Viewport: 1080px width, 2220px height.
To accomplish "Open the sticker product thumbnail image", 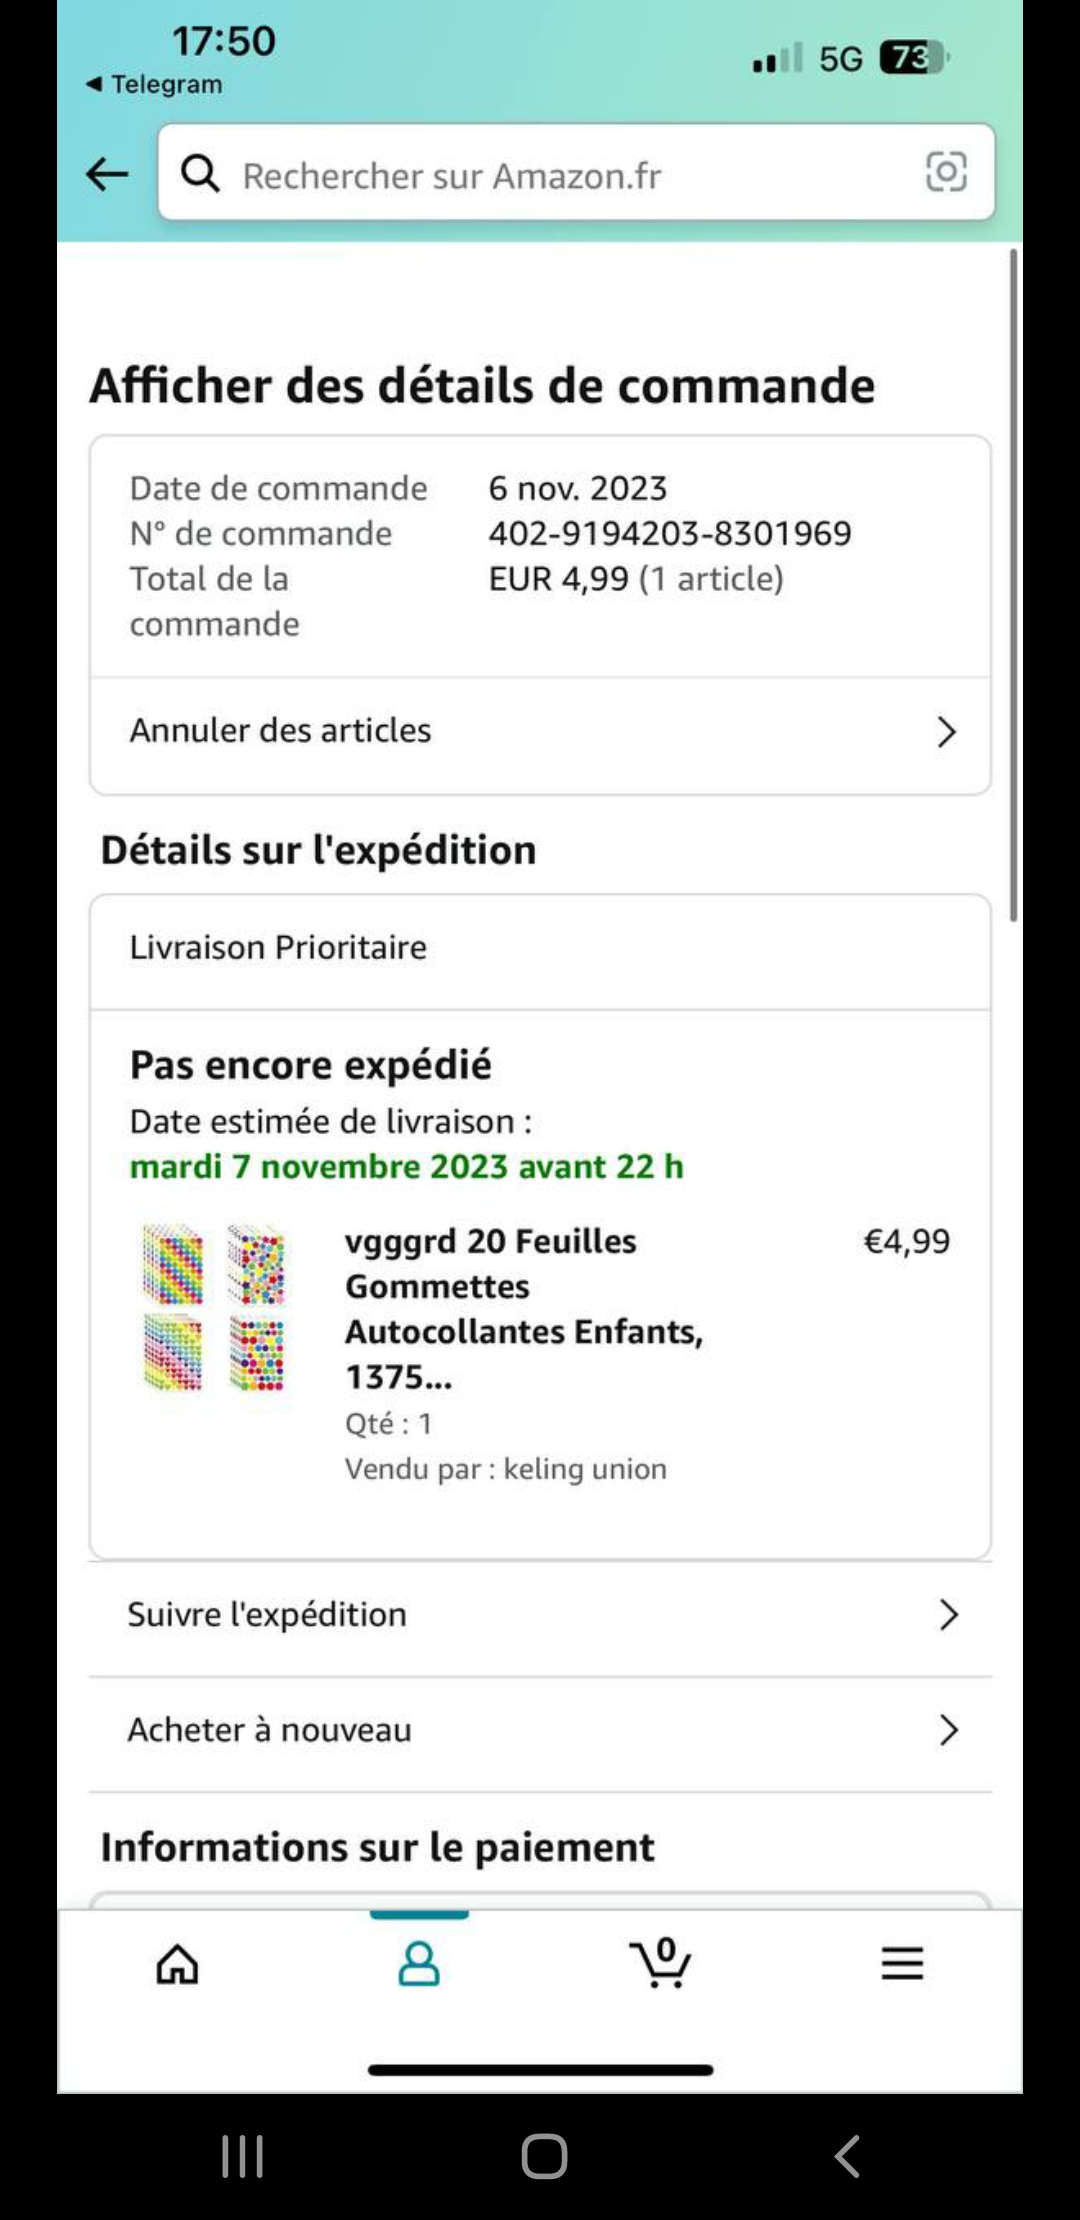I will [x=214, y=1307].
